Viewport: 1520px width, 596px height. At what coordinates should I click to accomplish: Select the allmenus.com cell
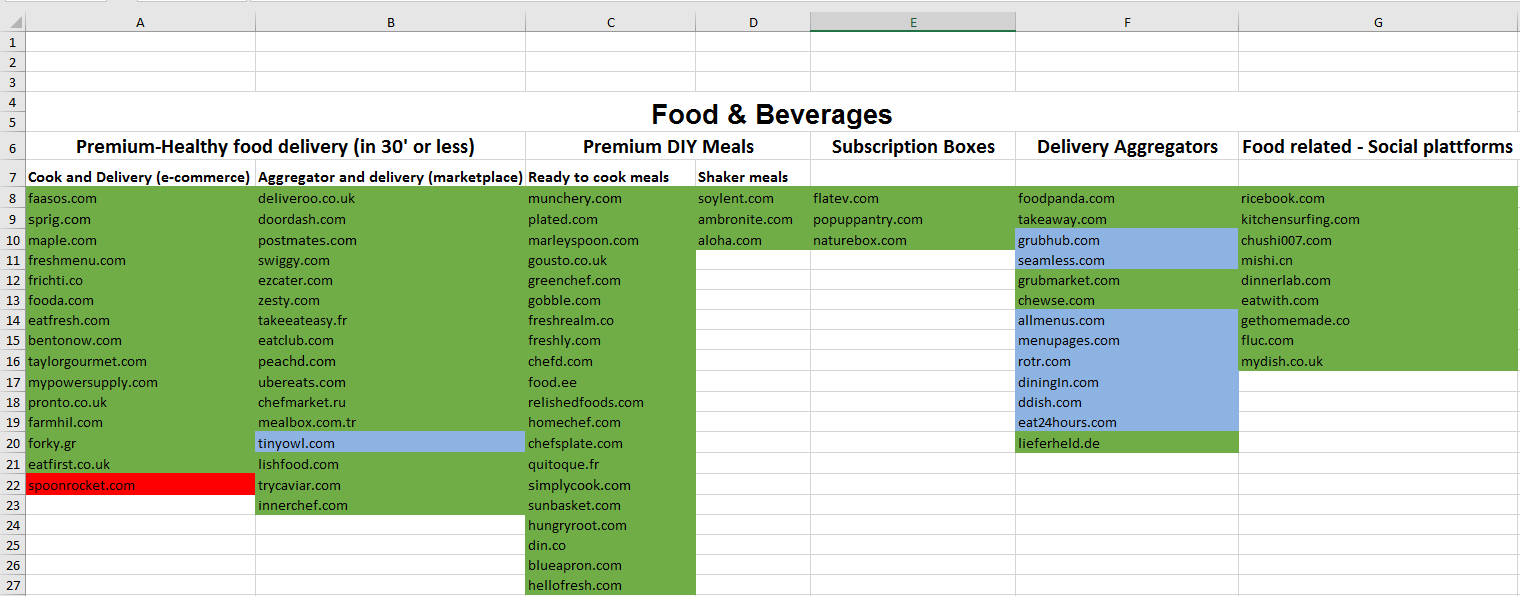click(1127, 320)
